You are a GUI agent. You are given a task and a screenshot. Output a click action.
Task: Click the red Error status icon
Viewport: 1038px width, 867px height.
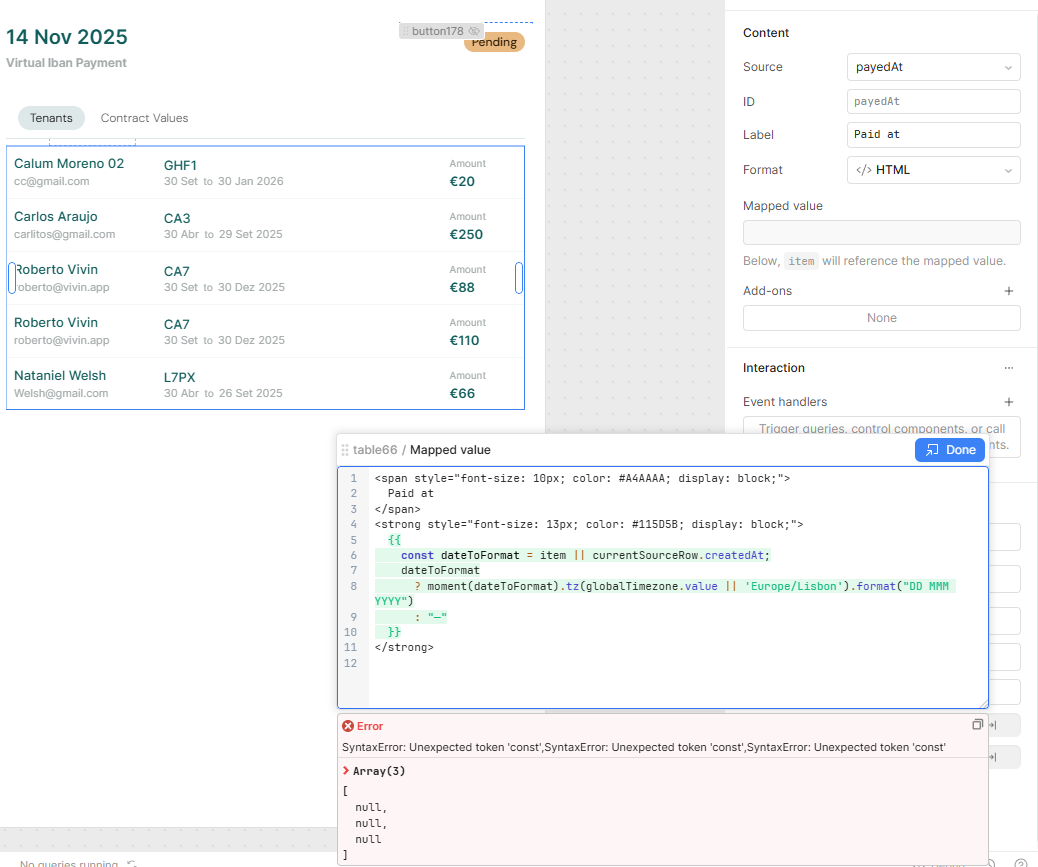tap(347, 726)
